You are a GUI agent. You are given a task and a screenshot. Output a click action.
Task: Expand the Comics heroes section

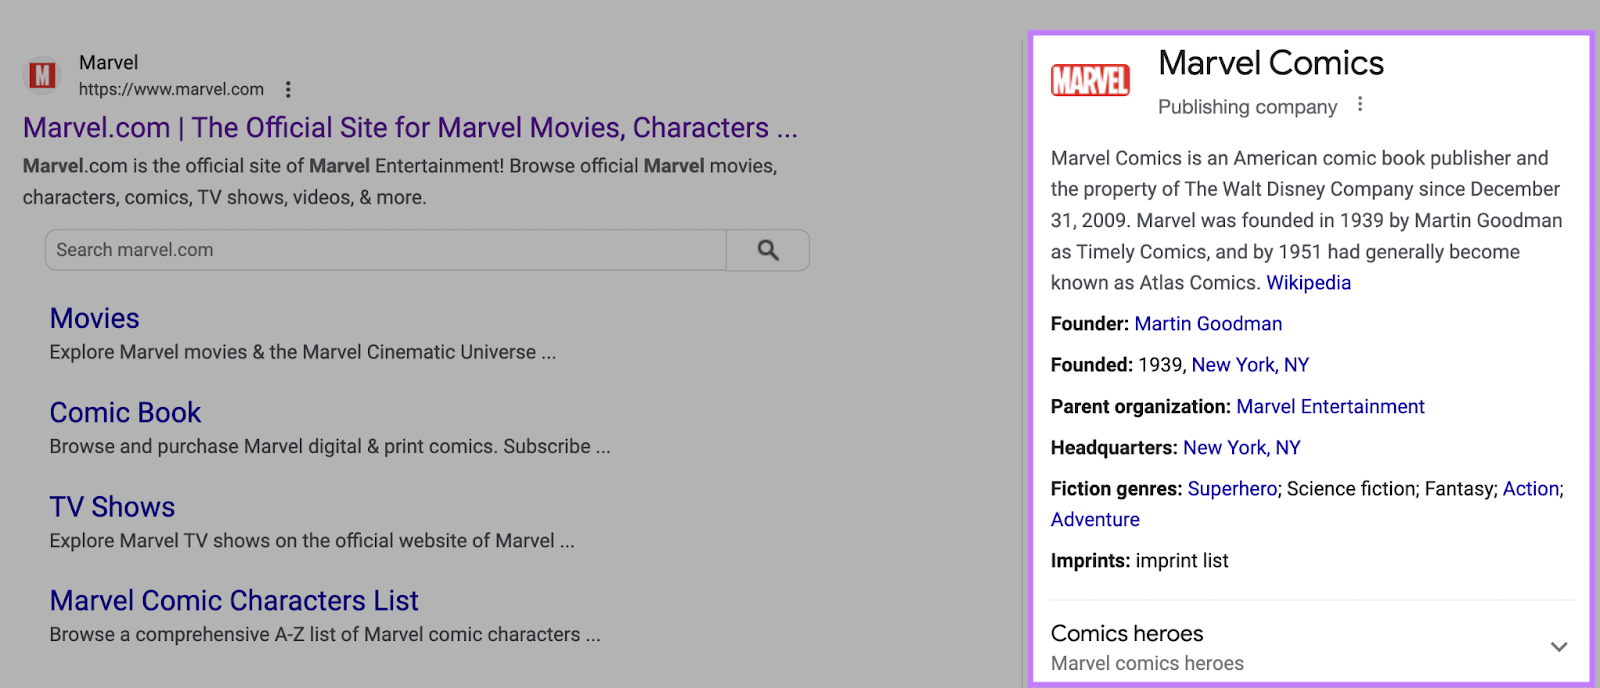[1558, 647]
